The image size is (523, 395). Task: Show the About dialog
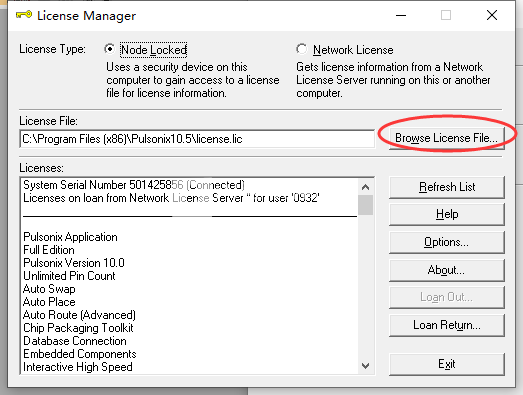[447, 270]
